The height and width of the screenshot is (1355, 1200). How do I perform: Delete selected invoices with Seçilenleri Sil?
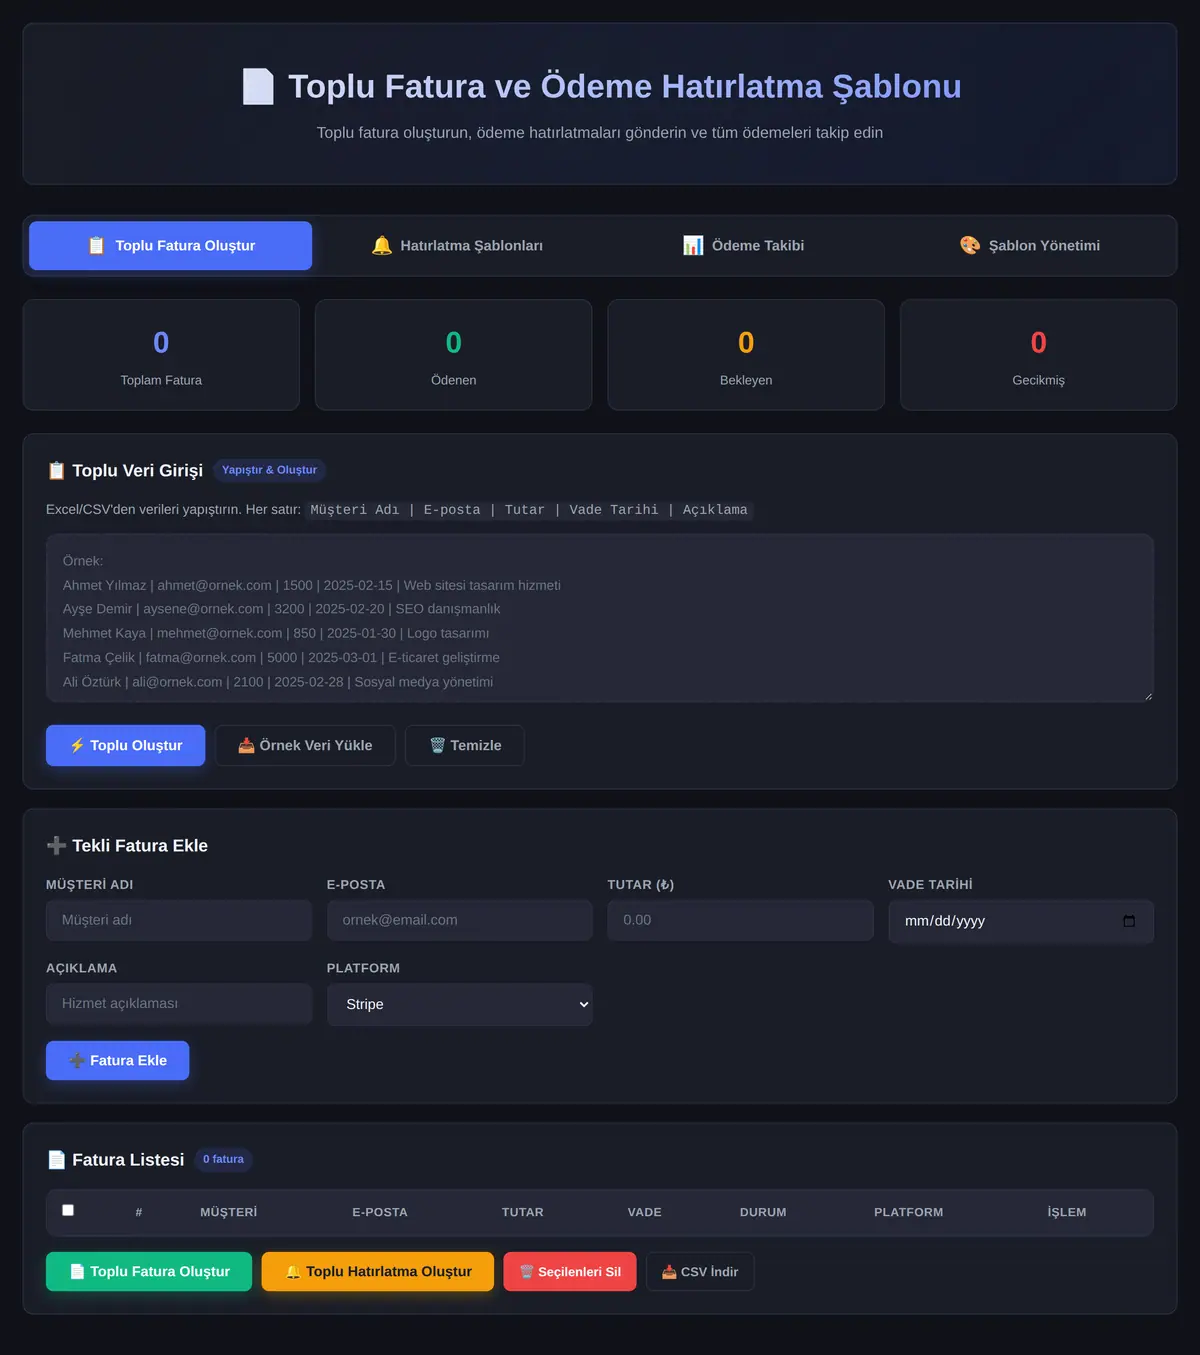point(570,1272)
